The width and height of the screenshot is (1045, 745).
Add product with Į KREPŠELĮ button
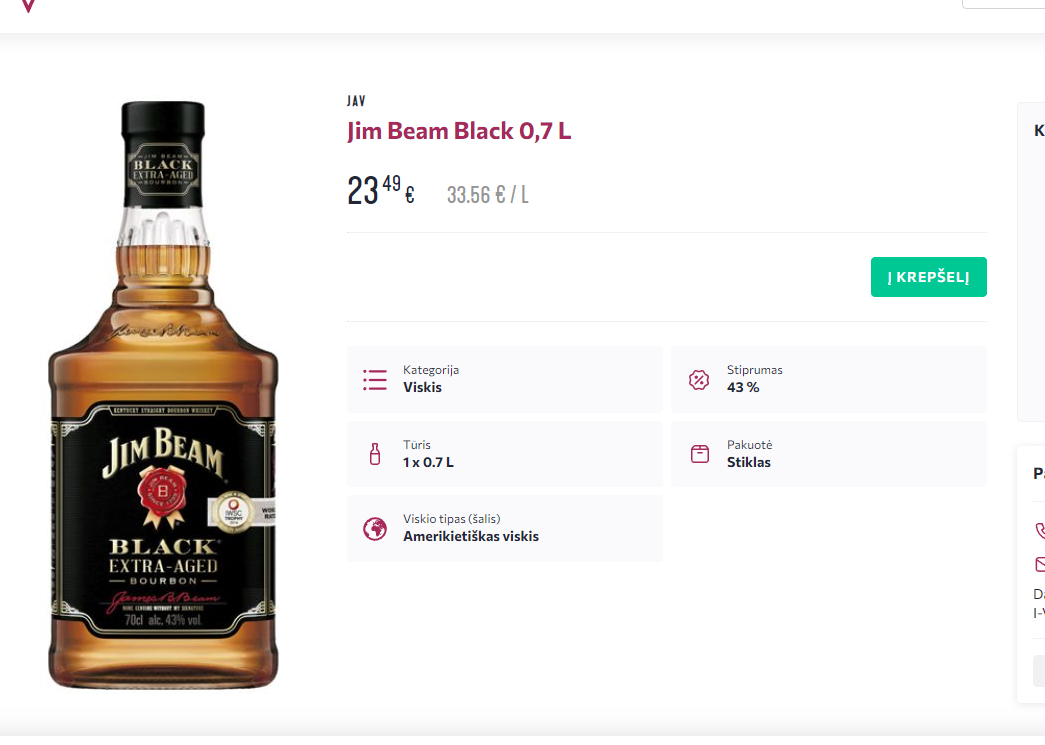[928, 277]
